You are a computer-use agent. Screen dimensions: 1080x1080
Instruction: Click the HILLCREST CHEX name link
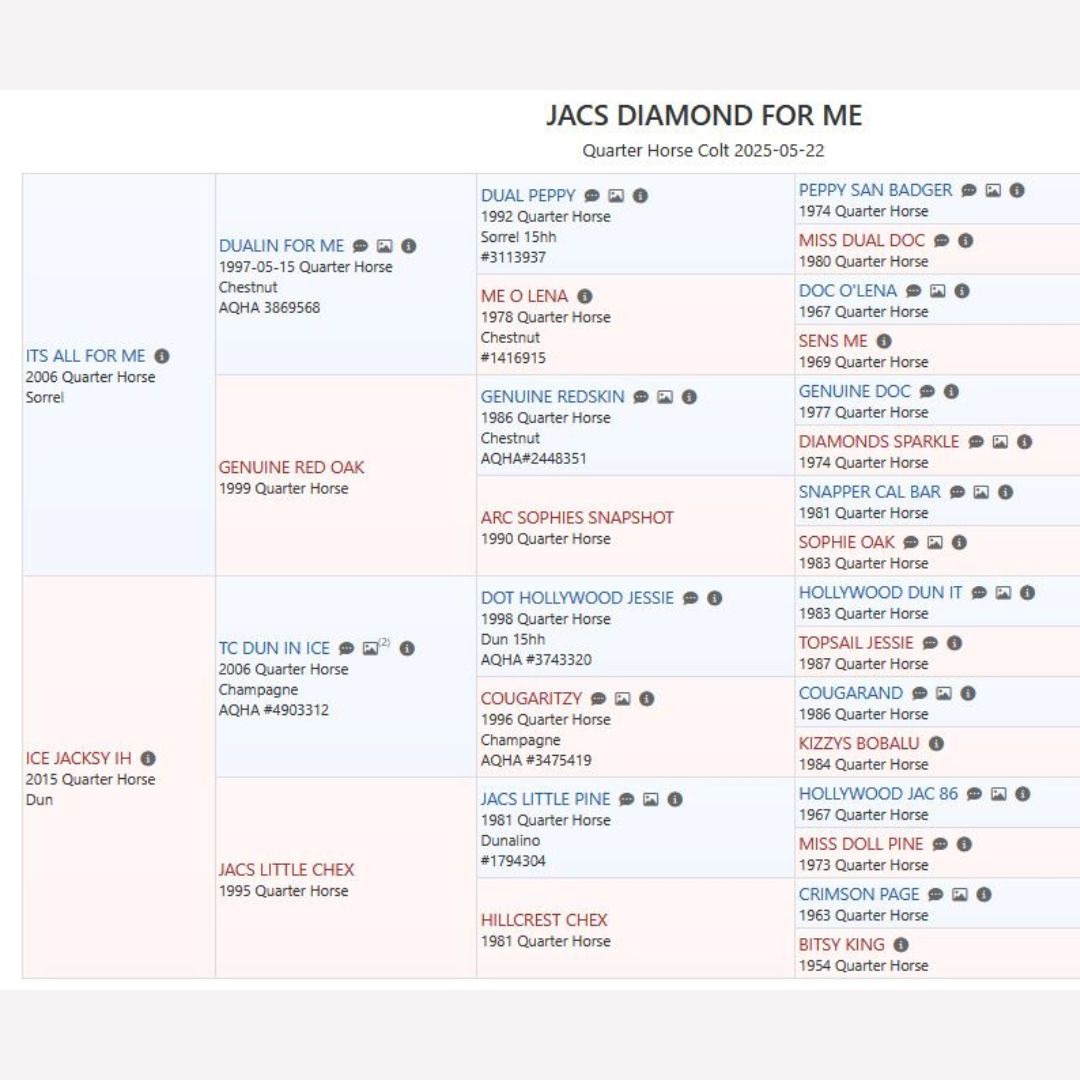click(x=544, y=920)
